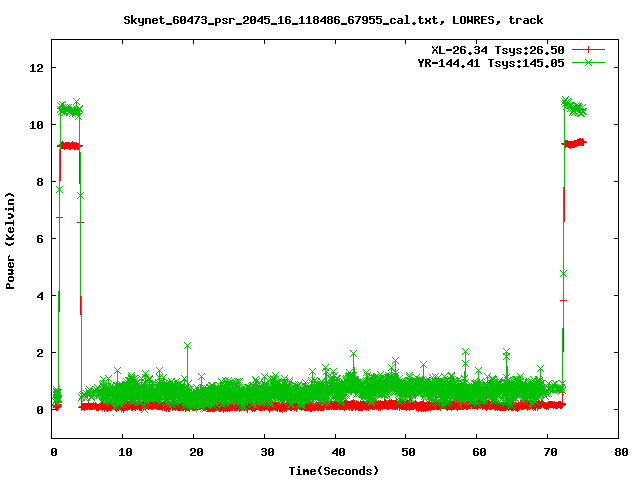Click the y-axis tick label 6

(40, 239)
